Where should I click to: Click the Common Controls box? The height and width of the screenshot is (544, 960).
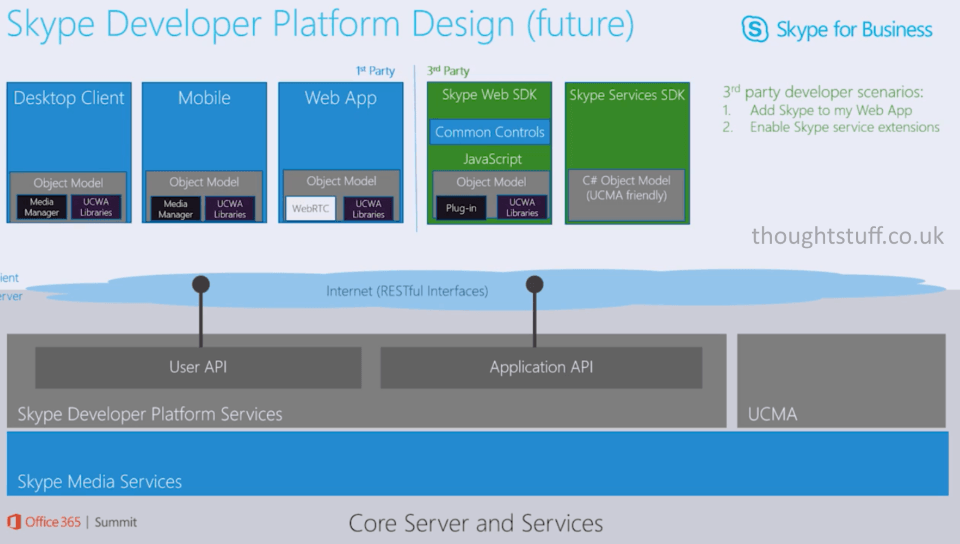[489, 132]
